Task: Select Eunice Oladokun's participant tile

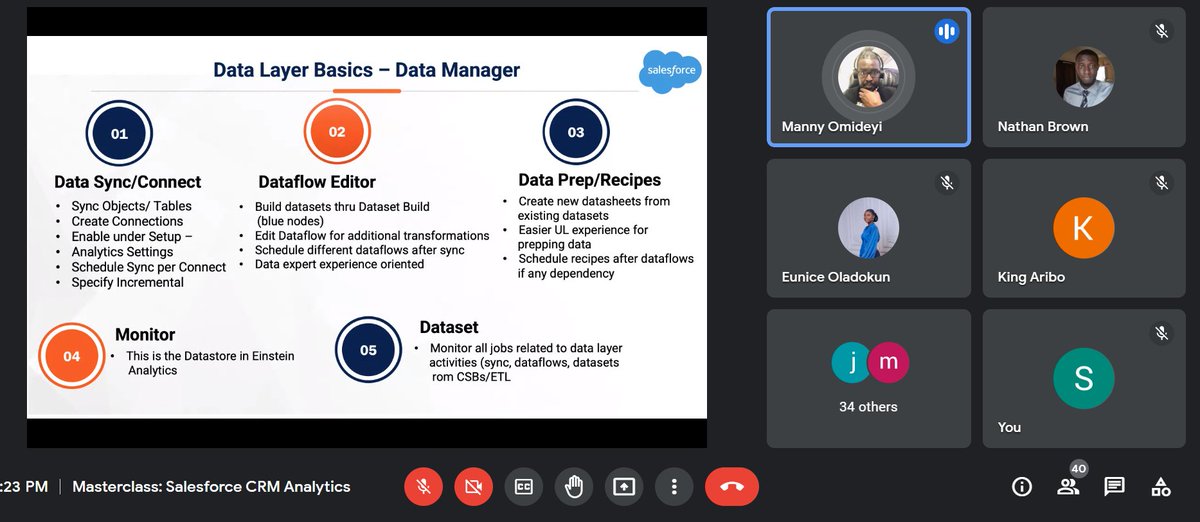Action: point(868,228)
